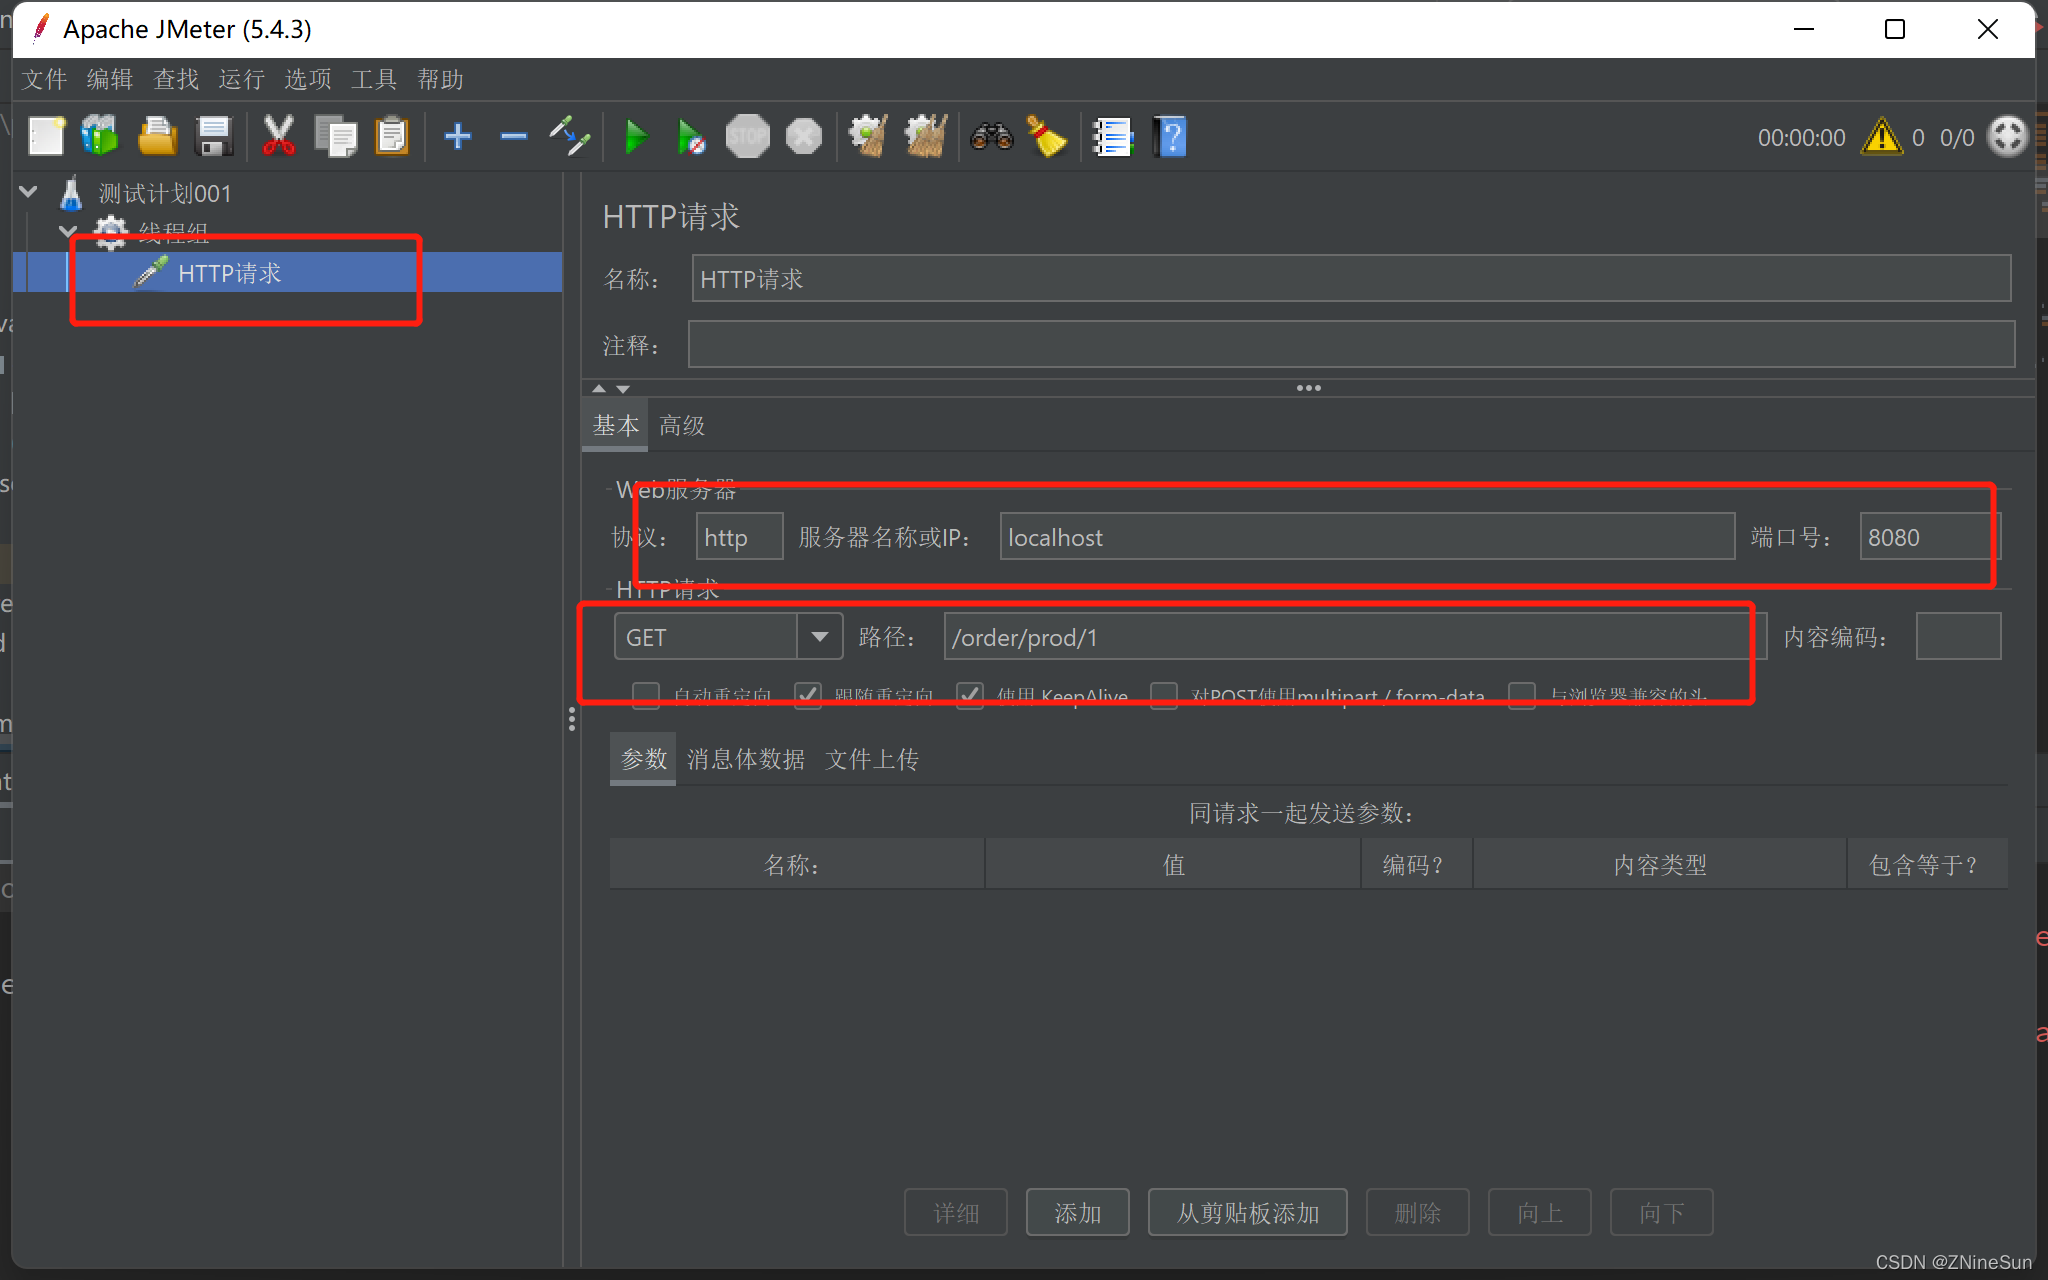Toggle the 自动重定向 checkbox
Image resolution: width=2048 pixels, height=1280 pixels.
[646, 695]
